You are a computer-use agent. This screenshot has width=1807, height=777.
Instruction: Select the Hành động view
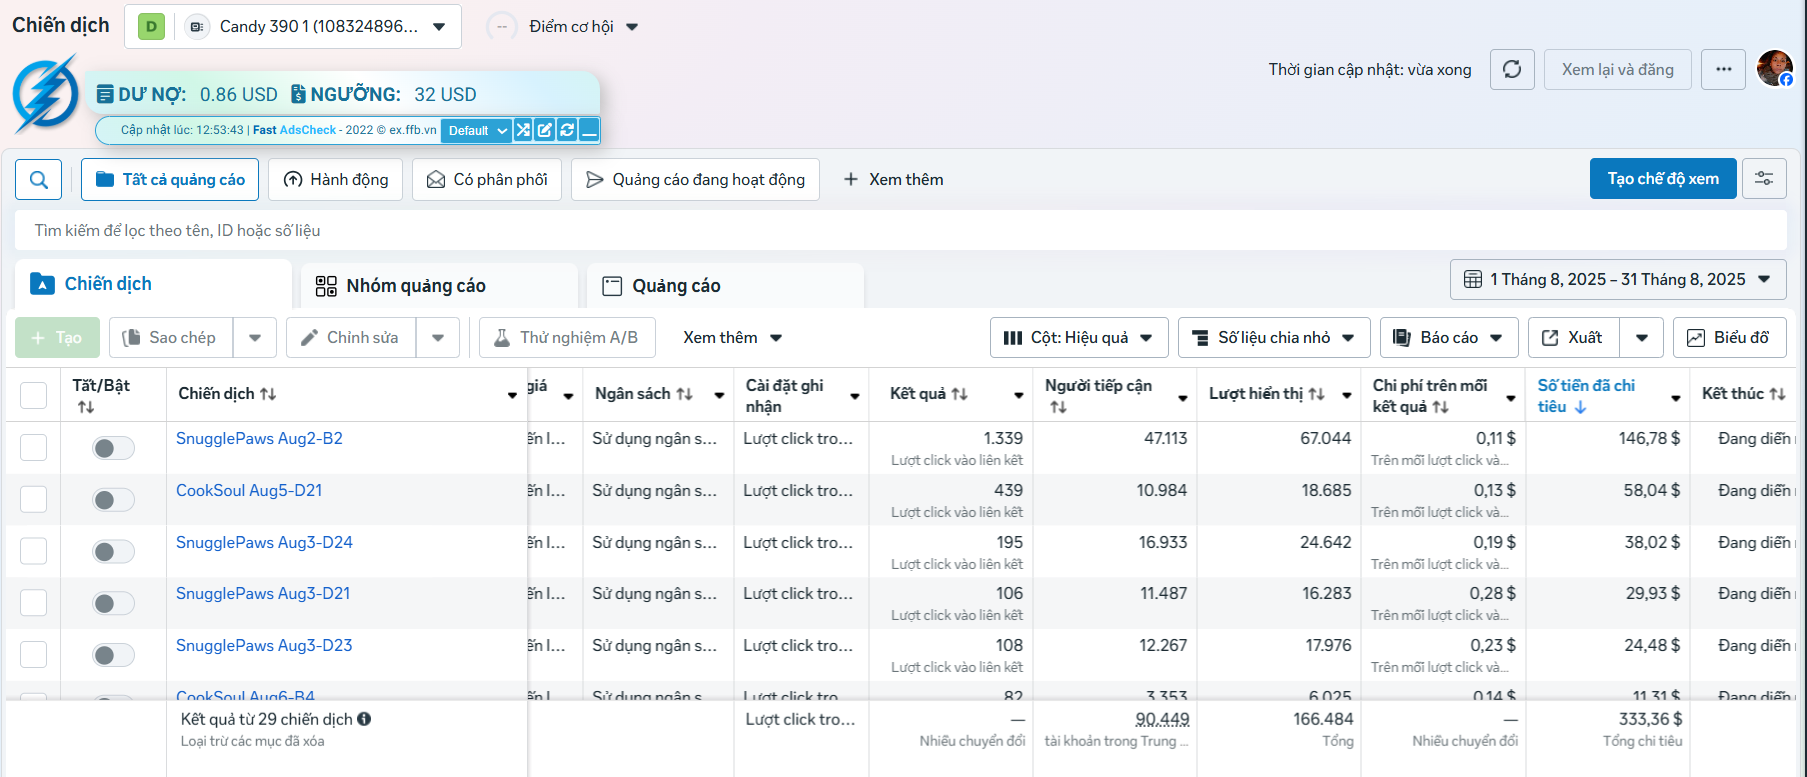336,180
